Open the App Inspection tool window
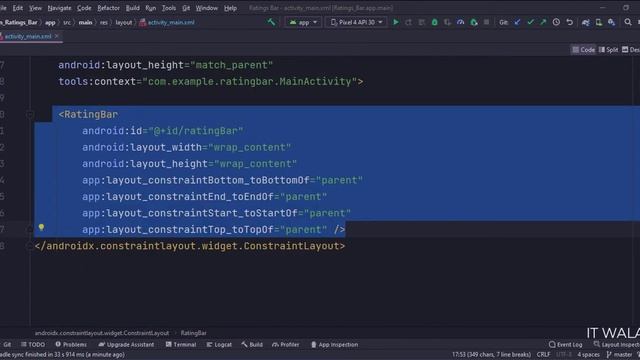The height and width of the screenshot is (360, 640). point(334,344)
